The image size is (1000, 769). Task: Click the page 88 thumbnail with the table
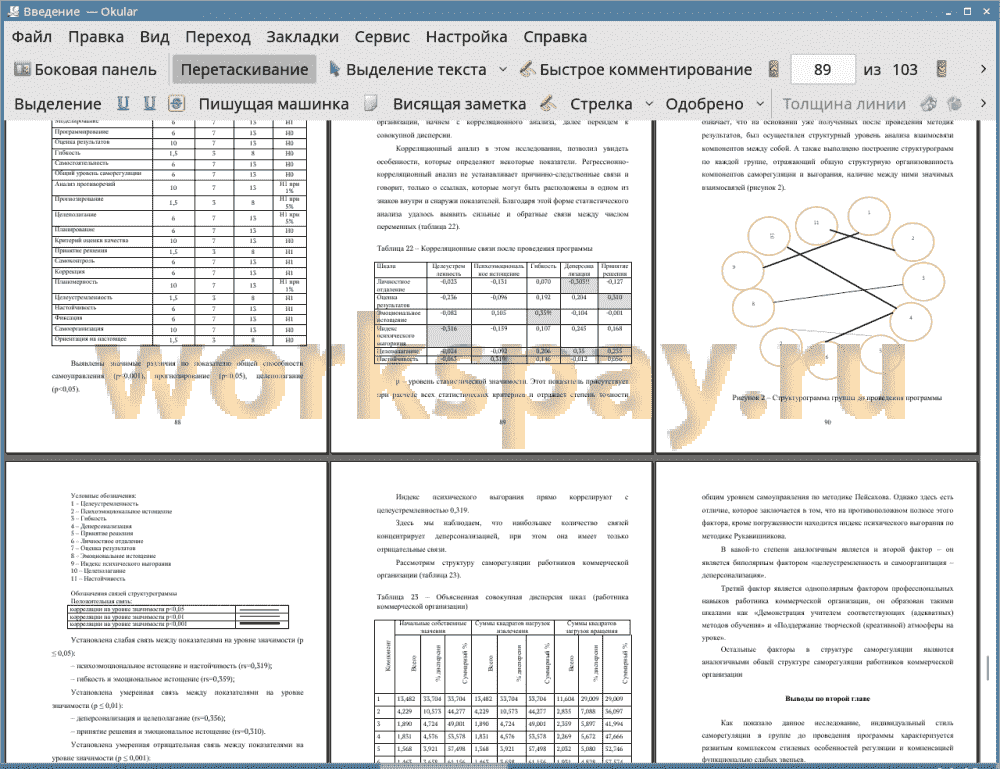coord(166,287)
